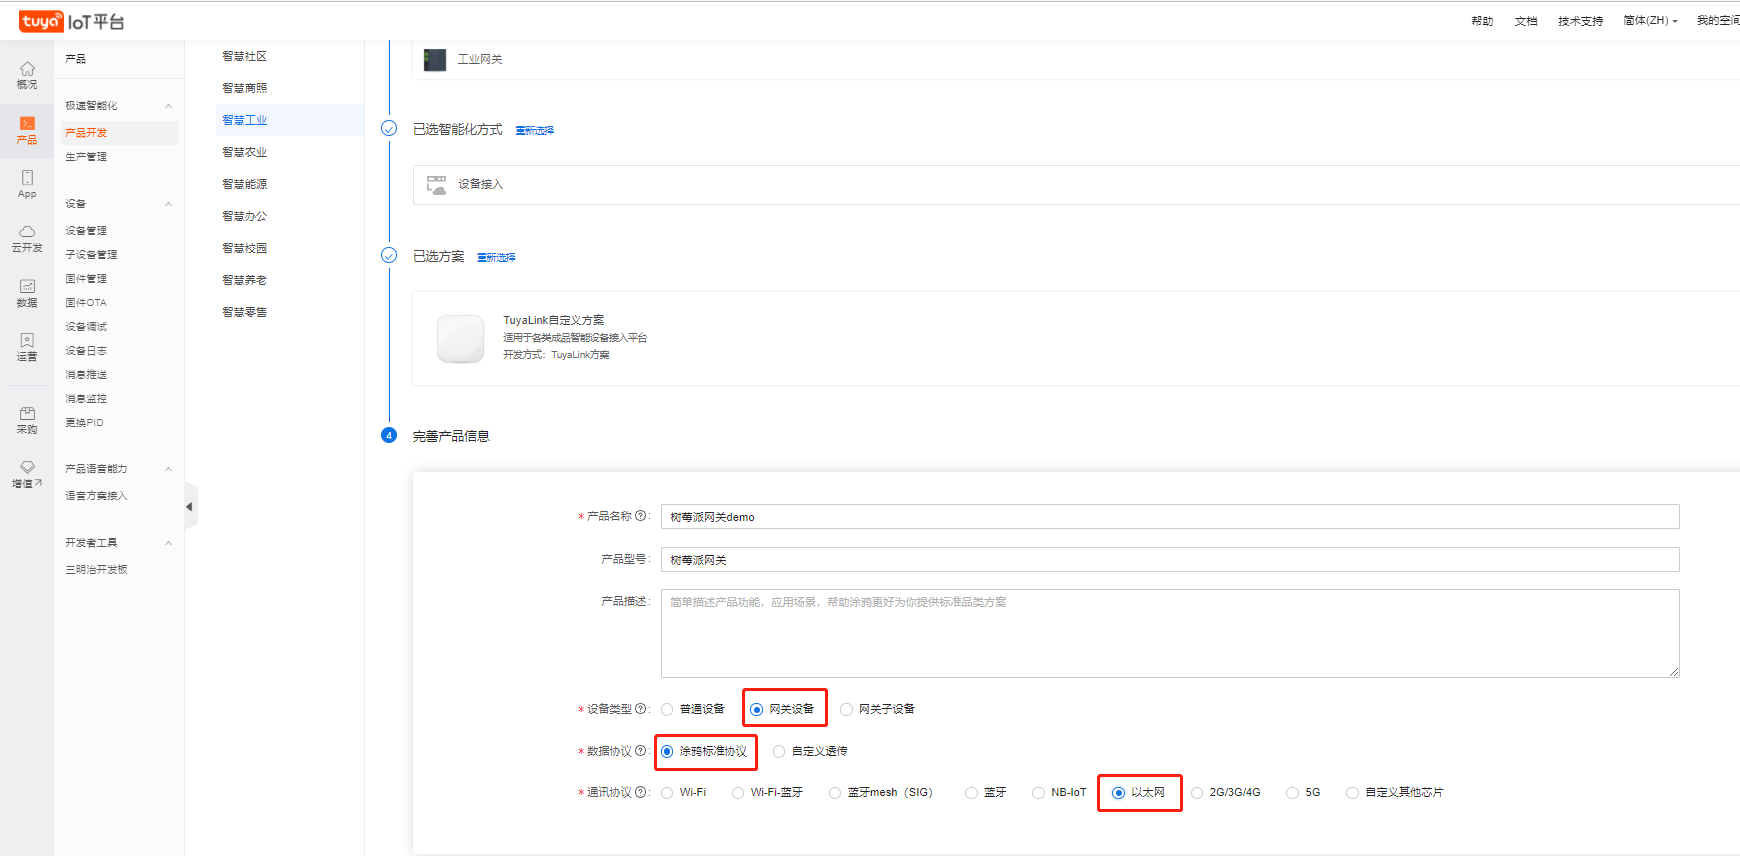Click the checkmark step icon for 已选方案
The width and height of the screenshot is (1740, 856).
(389, 255)
